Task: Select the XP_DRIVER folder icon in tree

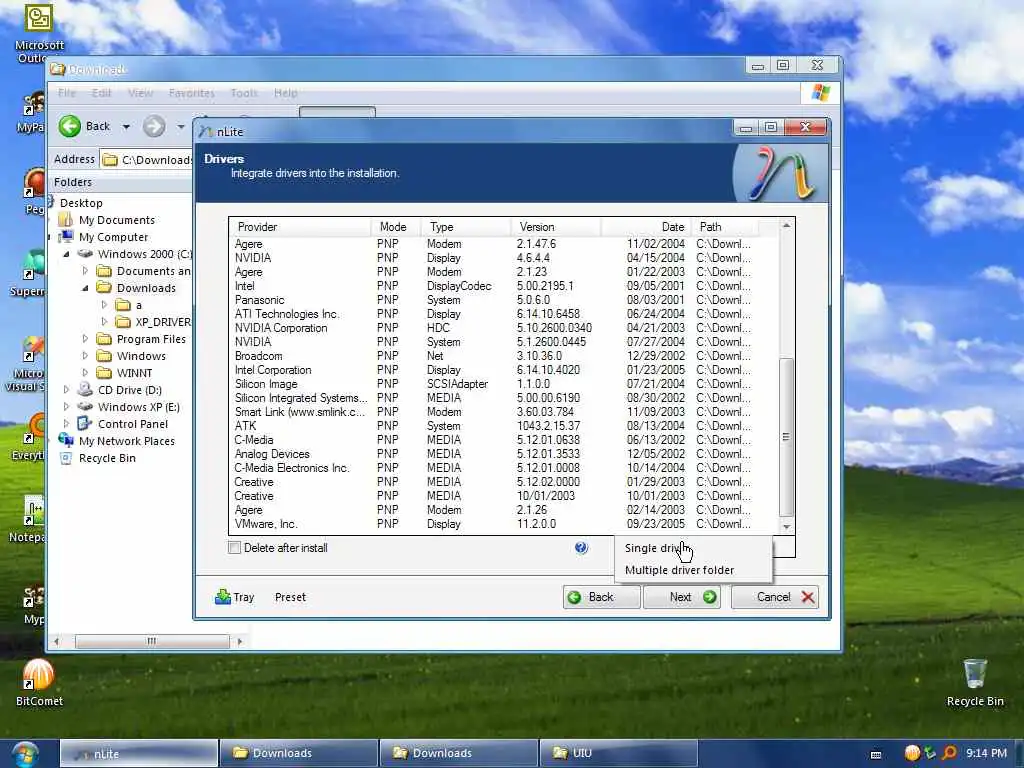Action: [123, 321]
